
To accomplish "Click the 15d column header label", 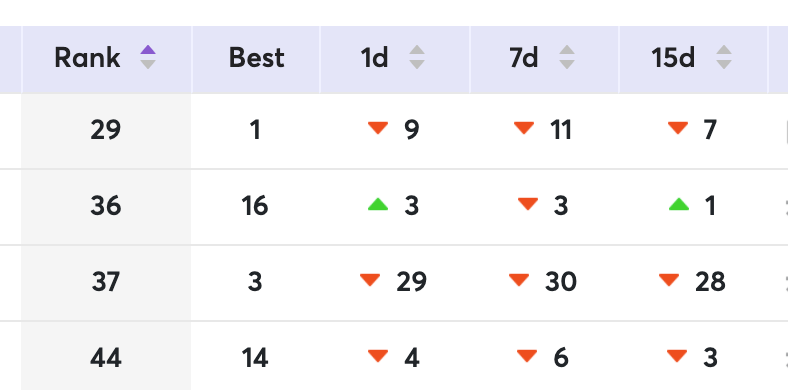I will (673, 58).
